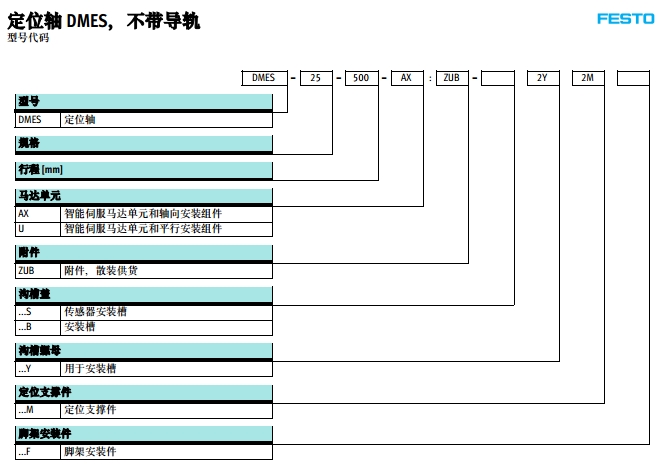Select the 智能伺服马达单元和平行安装组件 row
Viewport: 664px width, 471px height.
tap(144, 229)
